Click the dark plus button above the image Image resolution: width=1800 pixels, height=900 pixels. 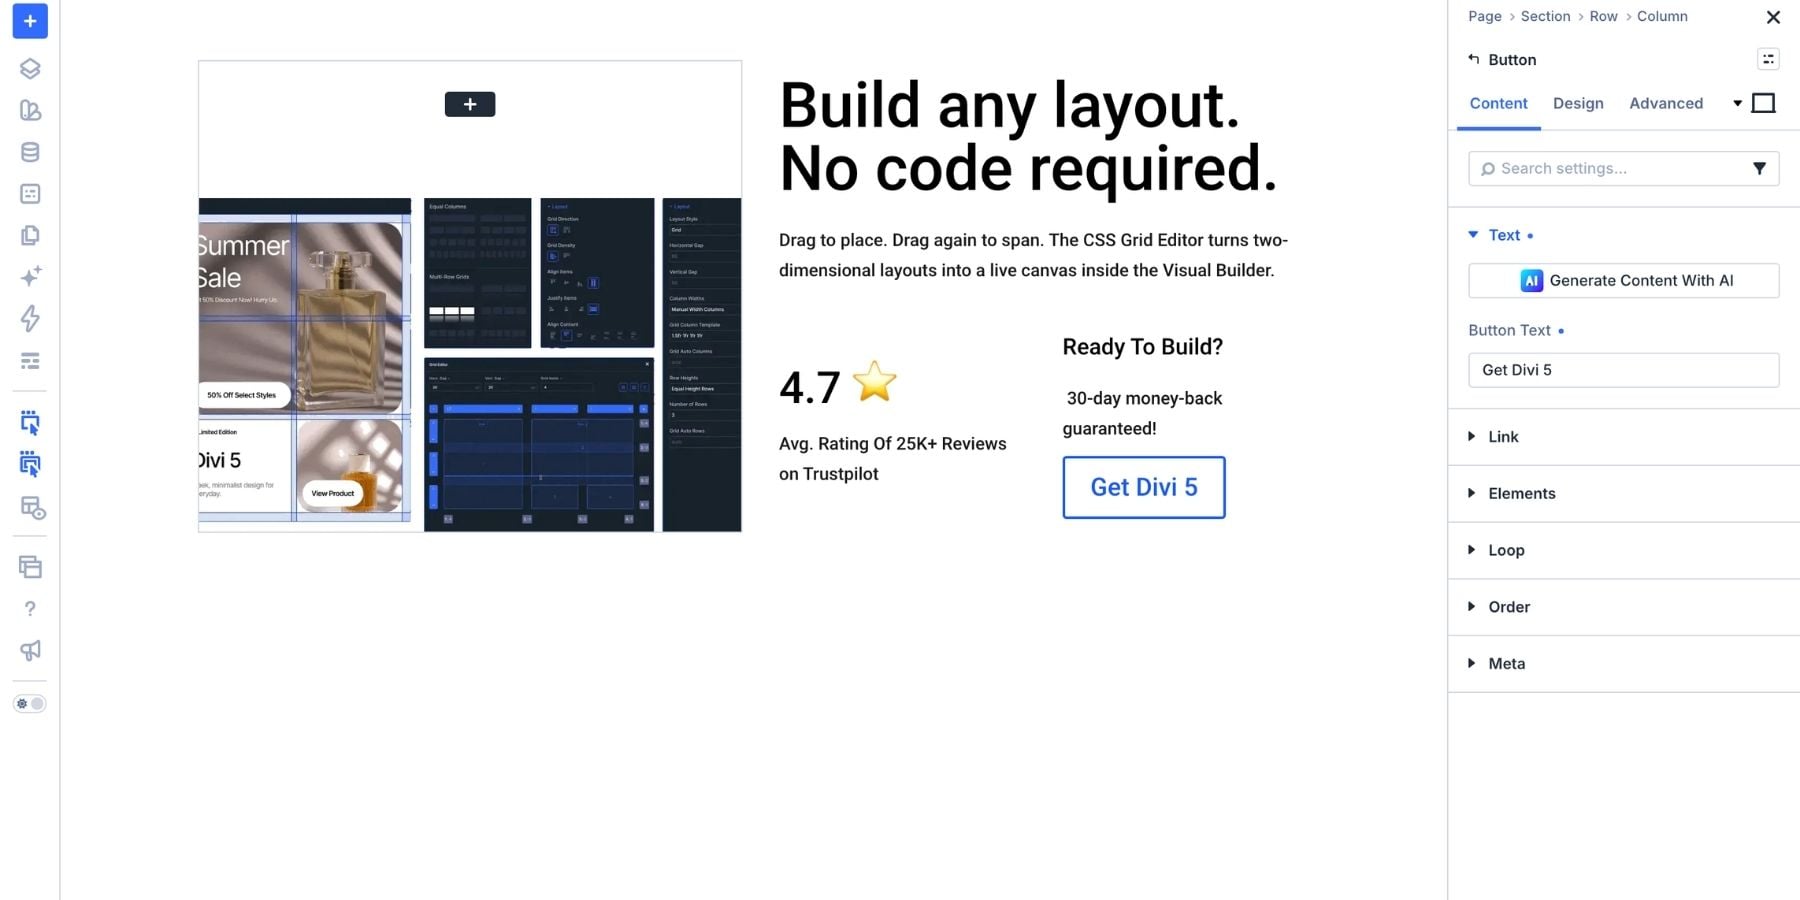tap(470, 104)
